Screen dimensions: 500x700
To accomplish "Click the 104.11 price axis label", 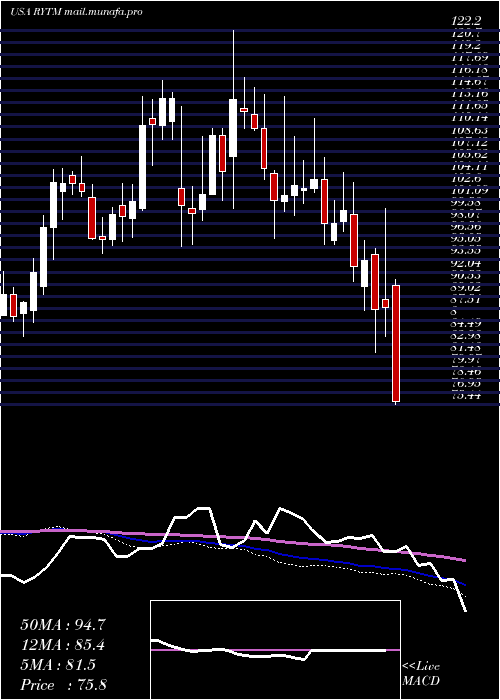I will point(469,168).
